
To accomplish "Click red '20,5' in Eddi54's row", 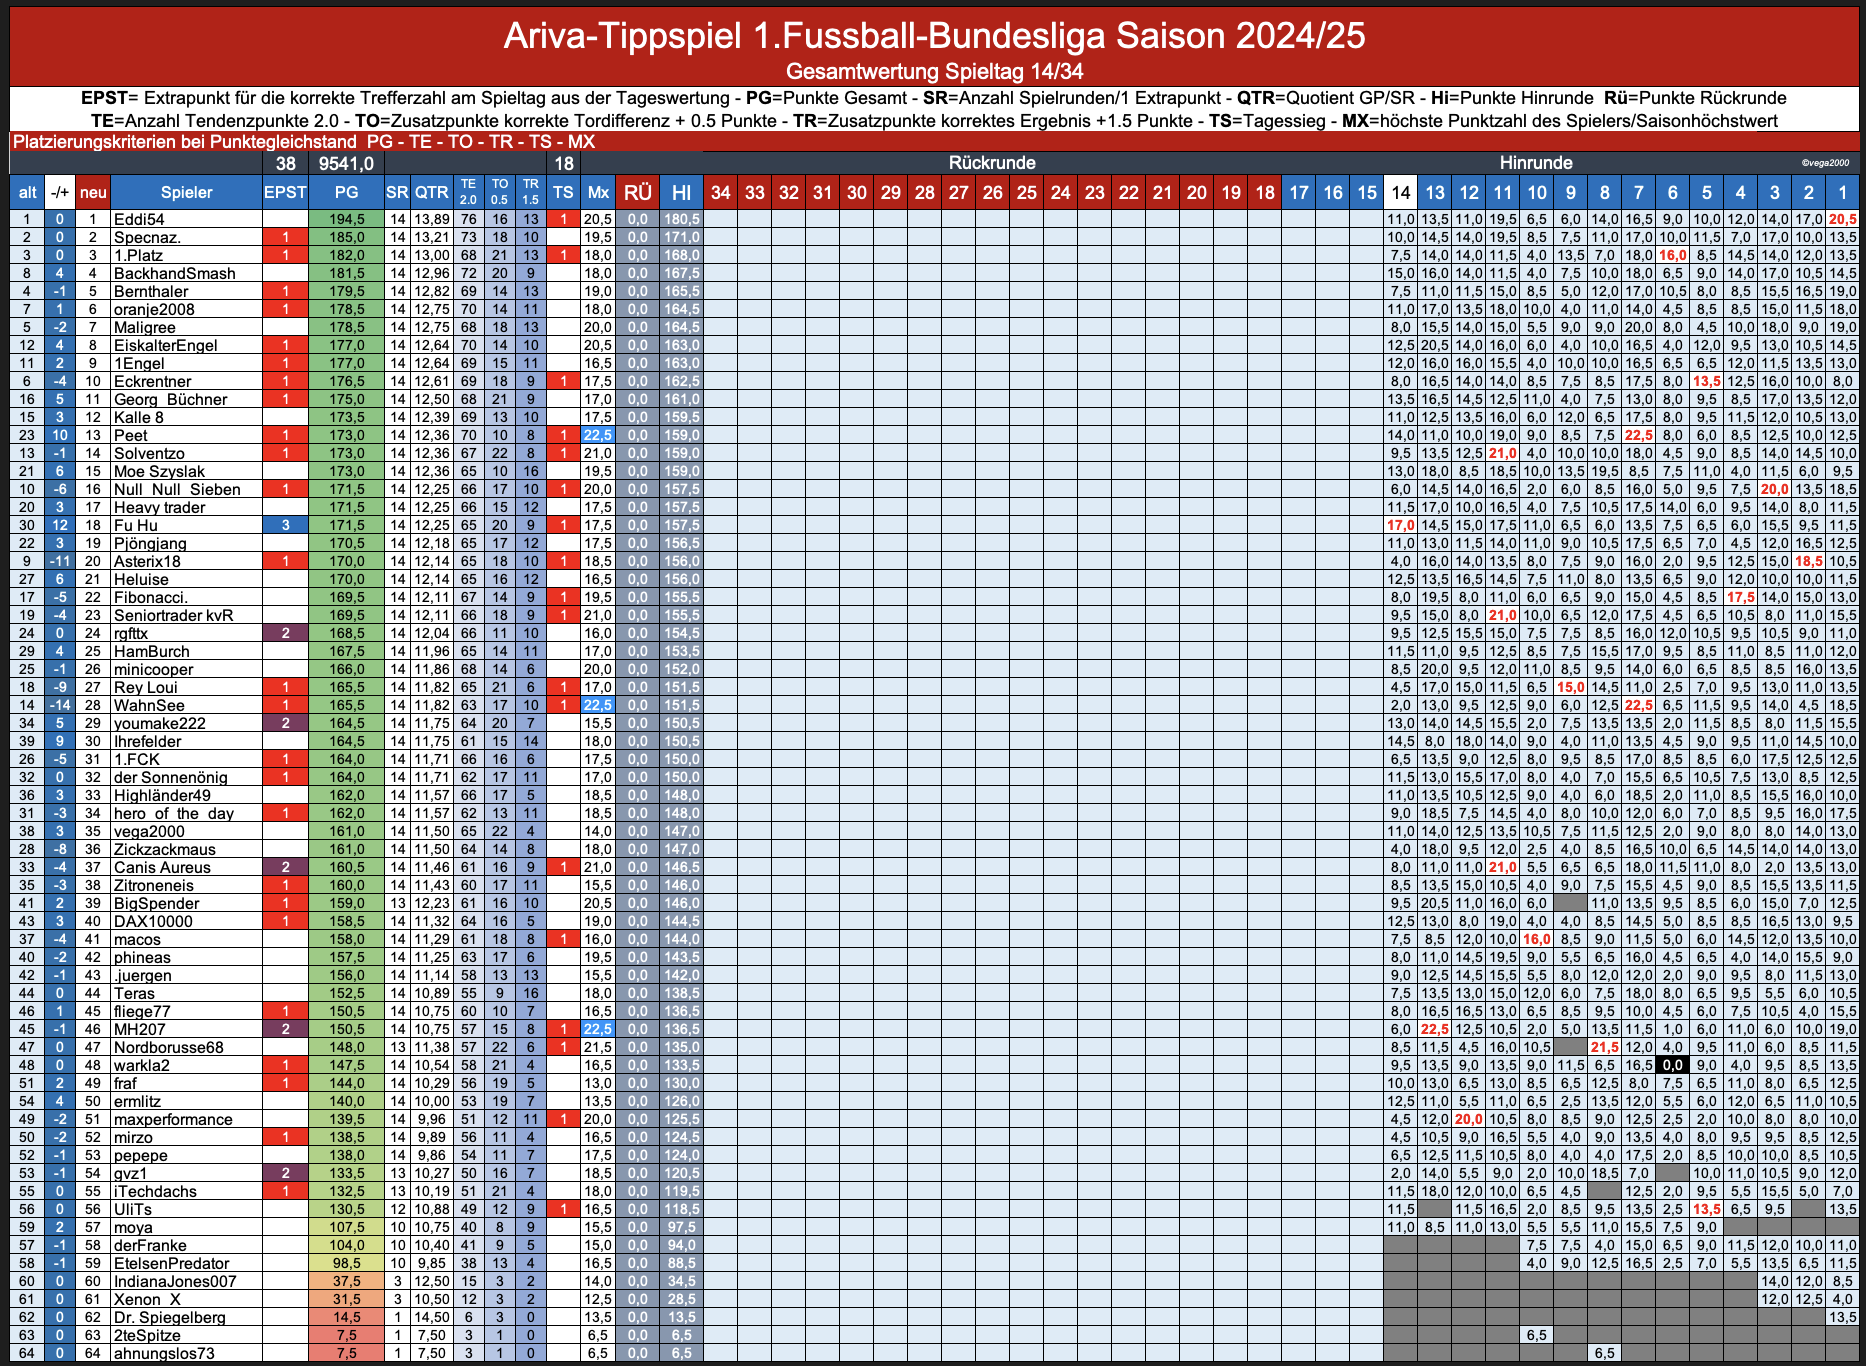I will click(x=1842, y=219).
